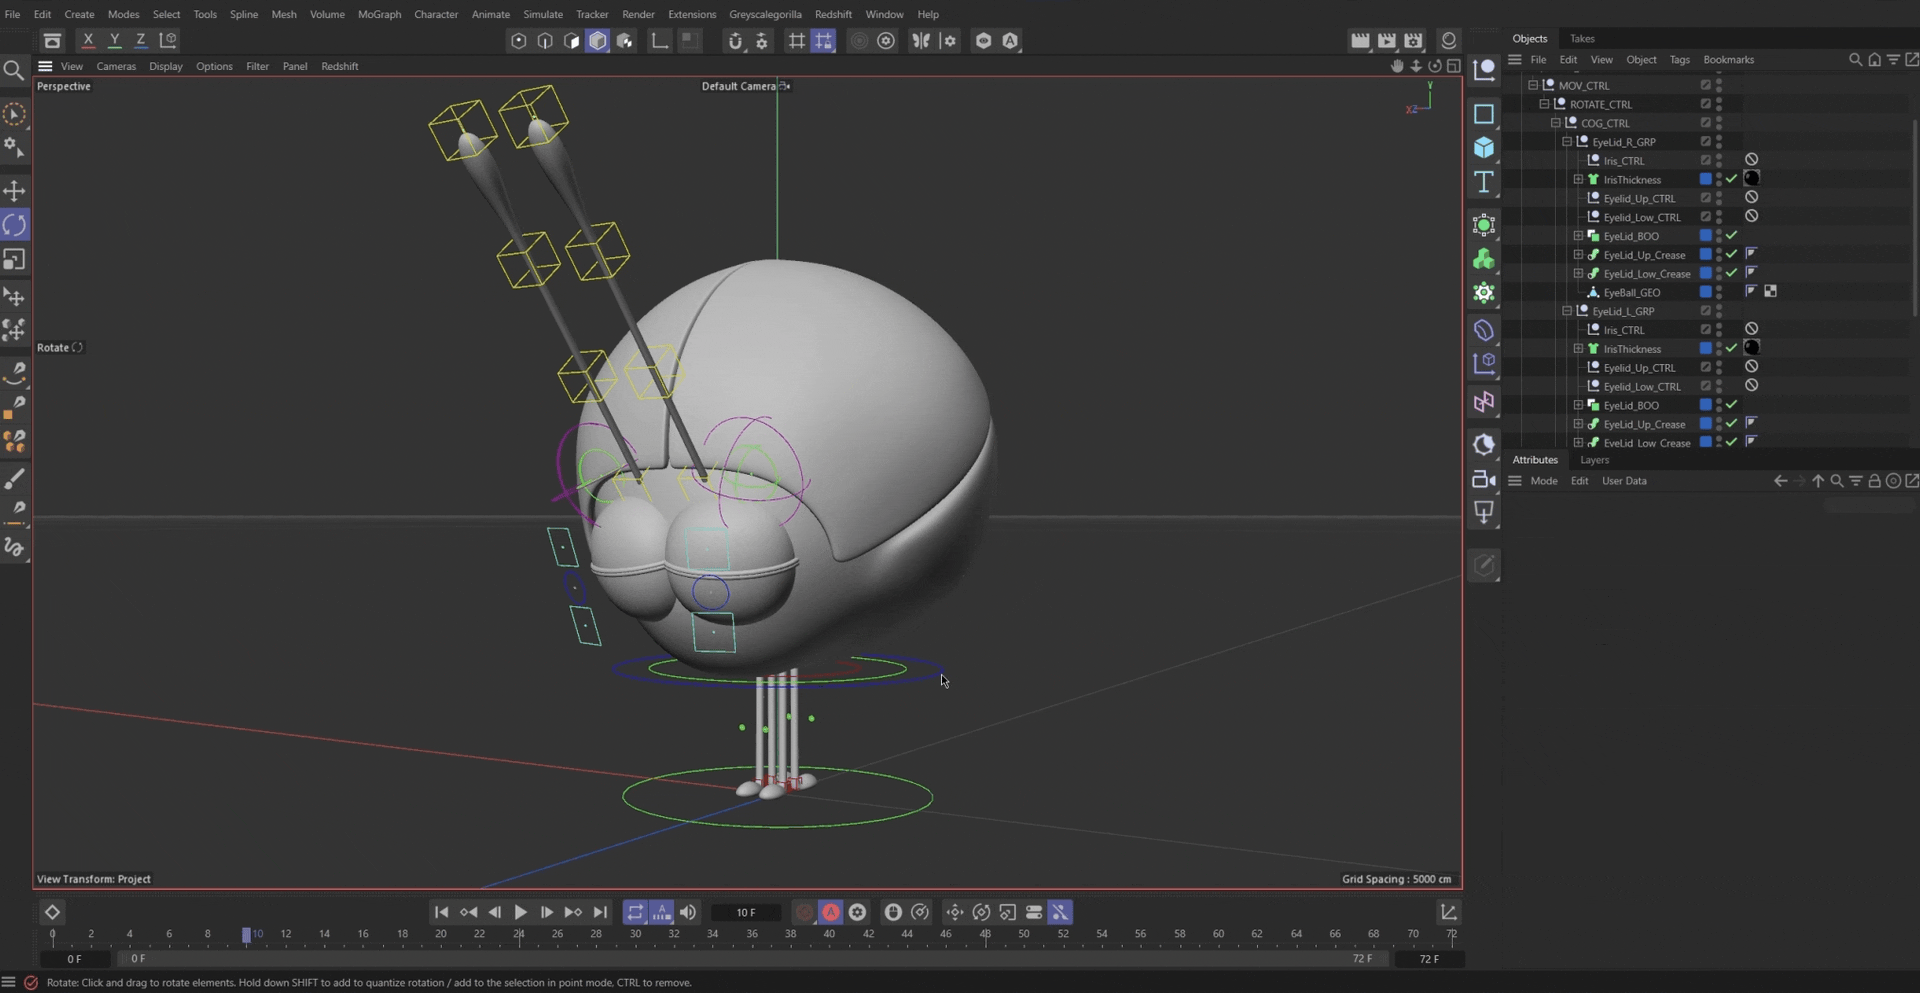Open the viewport Cameras menu

(116, 66)
